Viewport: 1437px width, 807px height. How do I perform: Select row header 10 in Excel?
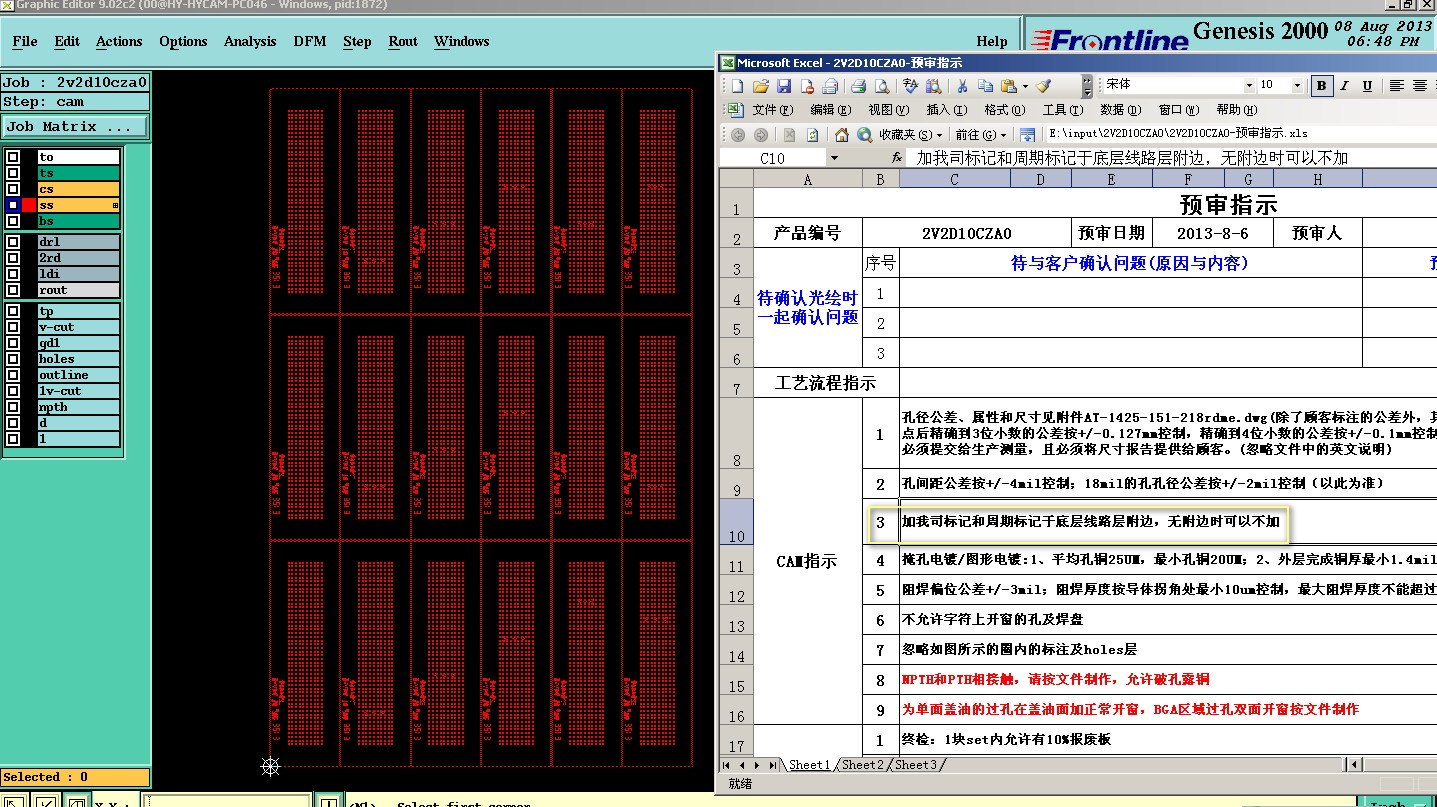click(736, 521)
